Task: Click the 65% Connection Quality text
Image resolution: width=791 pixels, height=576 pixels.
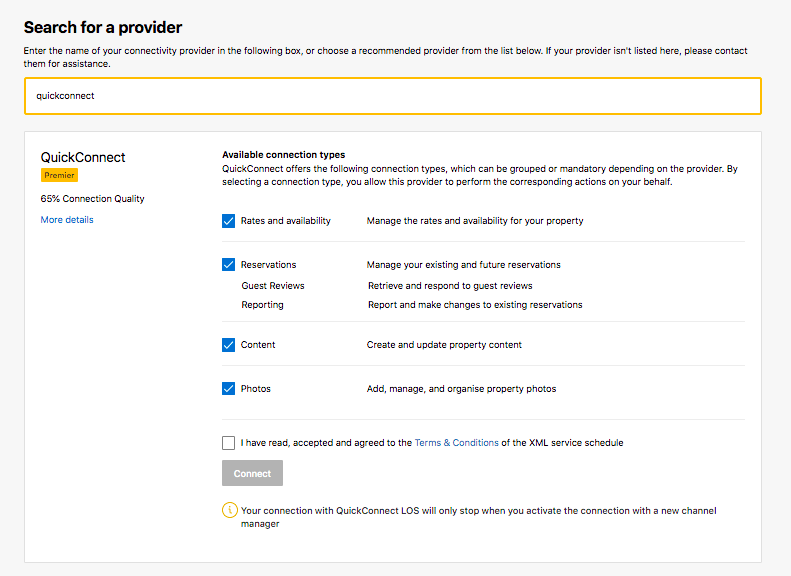Action: tap(92, 199)
